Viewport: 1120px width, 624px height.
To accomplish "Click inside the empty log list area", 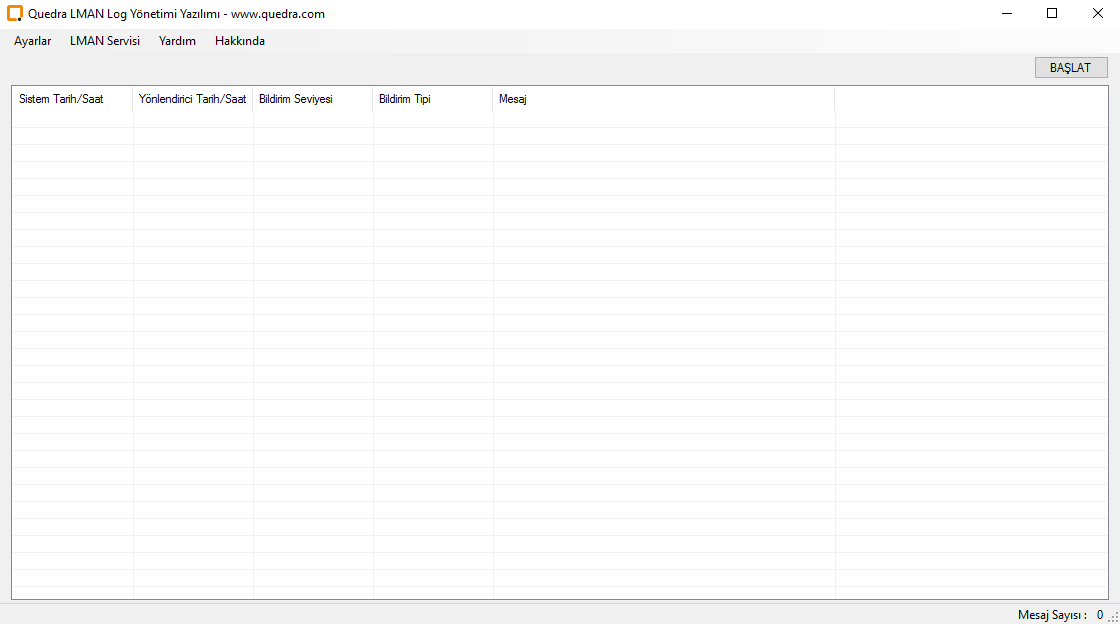I will (560, 350).
